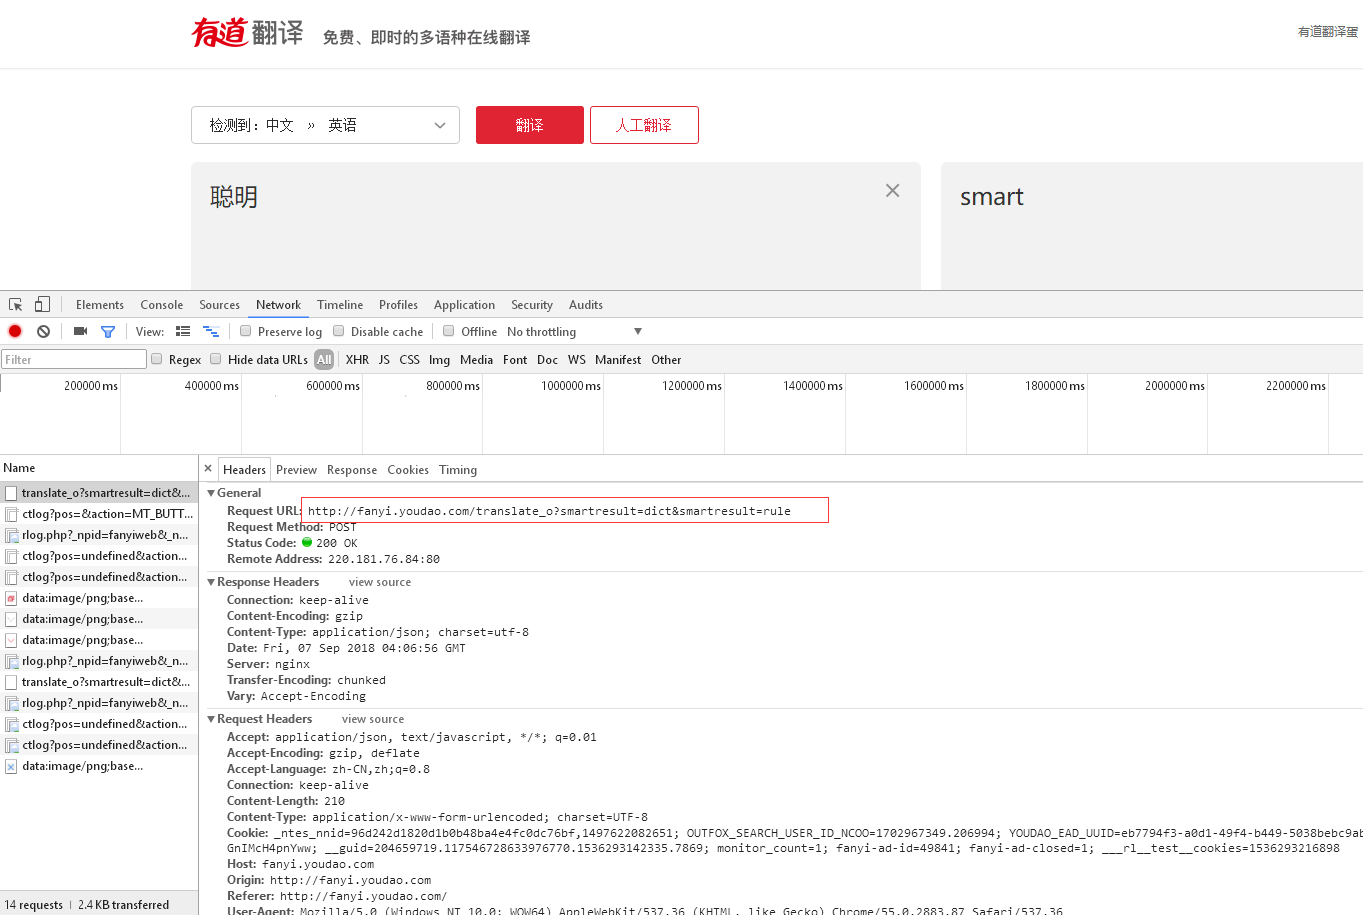Open the Console tab
The image size is (1363, 915).
(x=162, y=305)
